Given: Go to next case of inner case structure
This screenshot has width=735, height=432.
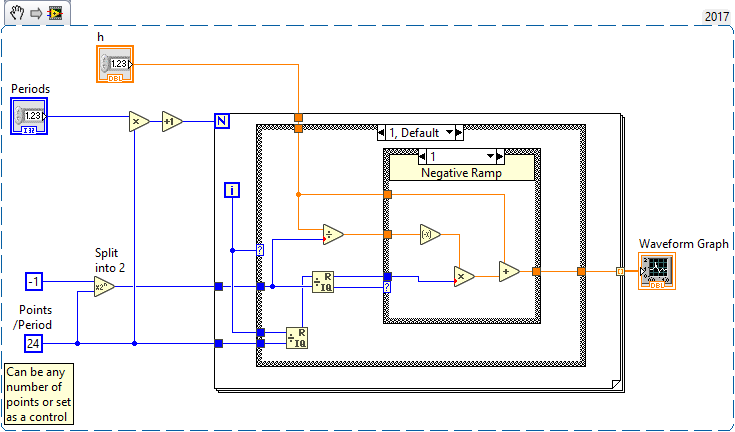Looking at the screenshot, I should [501, 156].
